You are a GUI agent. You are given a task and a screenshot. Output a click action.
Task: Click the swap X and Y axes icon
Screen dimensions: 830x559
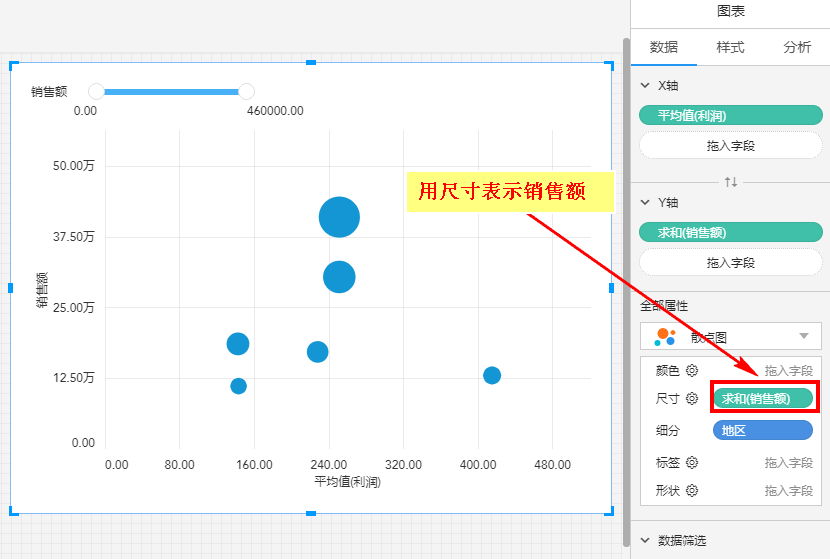click(x=731, y=182)
